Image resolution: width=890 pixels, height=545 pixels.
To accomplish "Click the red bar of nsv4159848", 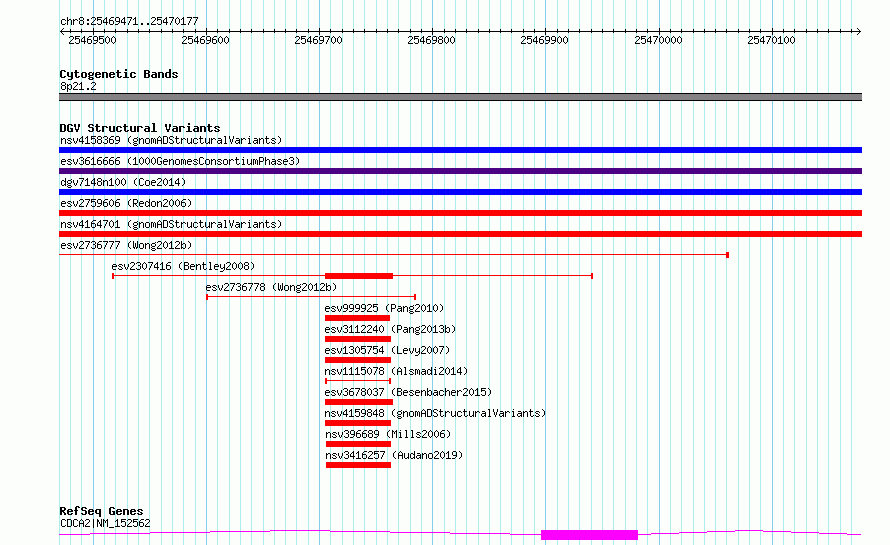I will (x=358, y=423).
